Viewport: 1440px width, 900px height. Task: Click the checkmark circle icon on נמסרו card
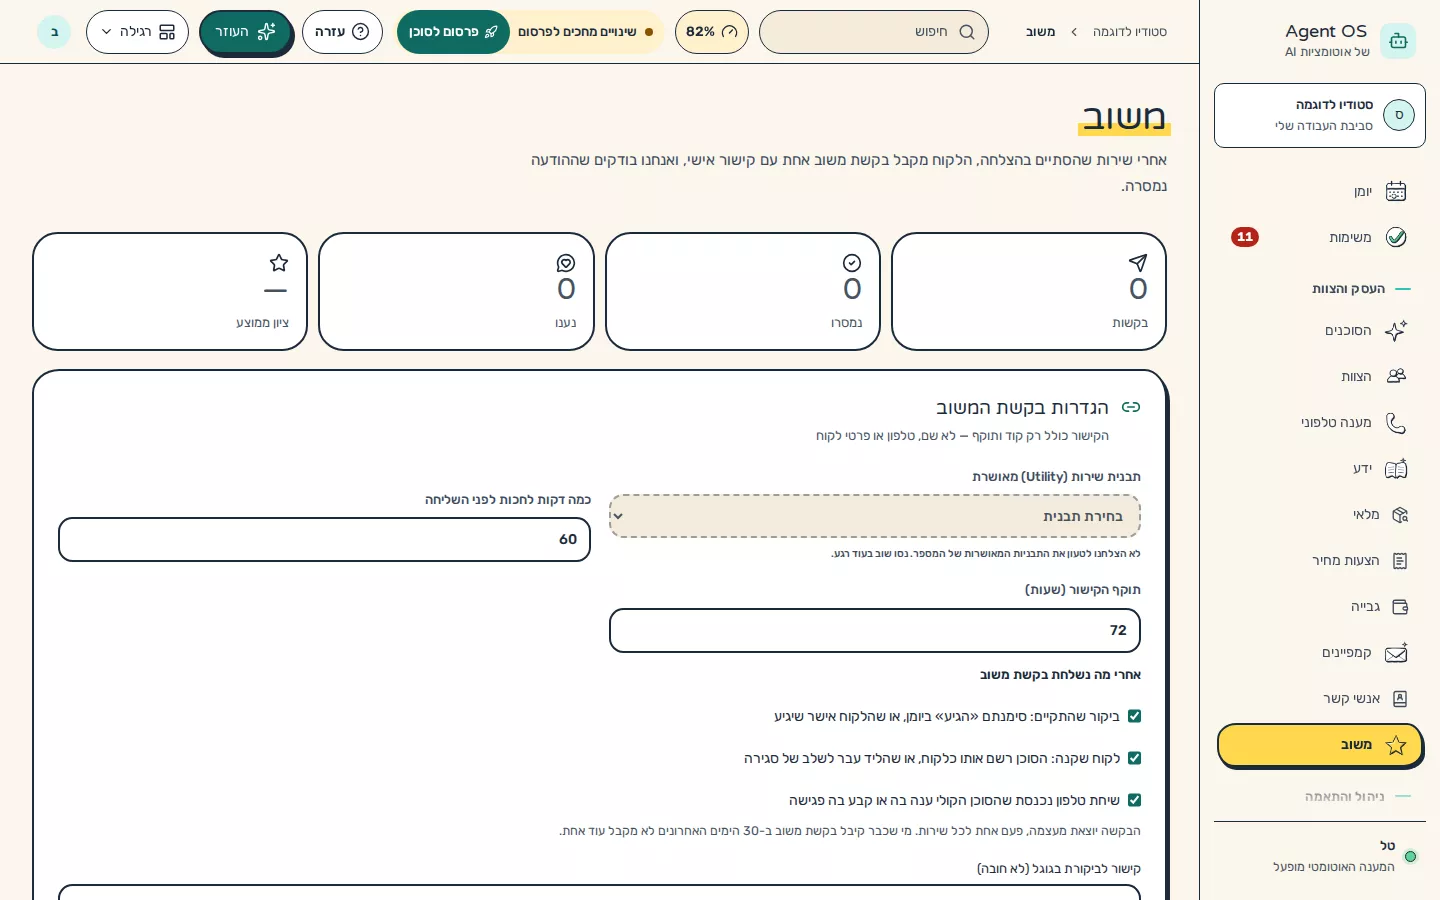tap(852, 263)
